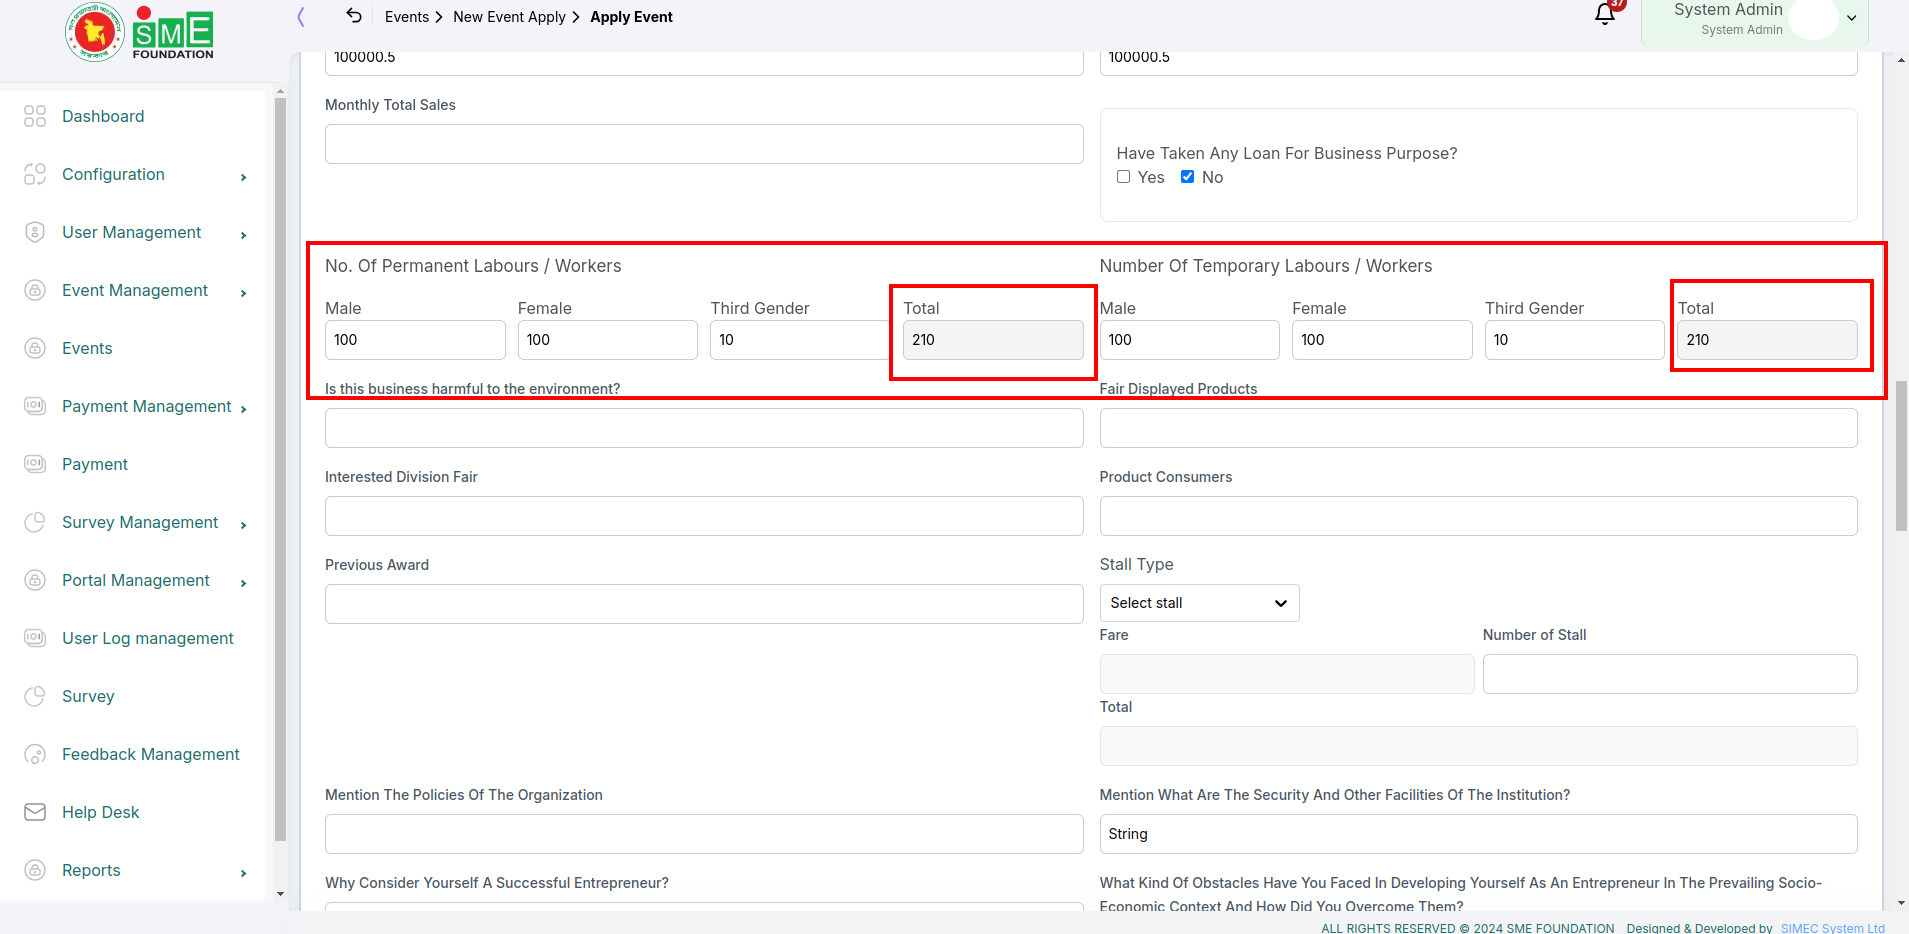The width and height of the screenshot is (1909, 934).
Task: Click temporary workers Female field
Action: click(1382, 340)
